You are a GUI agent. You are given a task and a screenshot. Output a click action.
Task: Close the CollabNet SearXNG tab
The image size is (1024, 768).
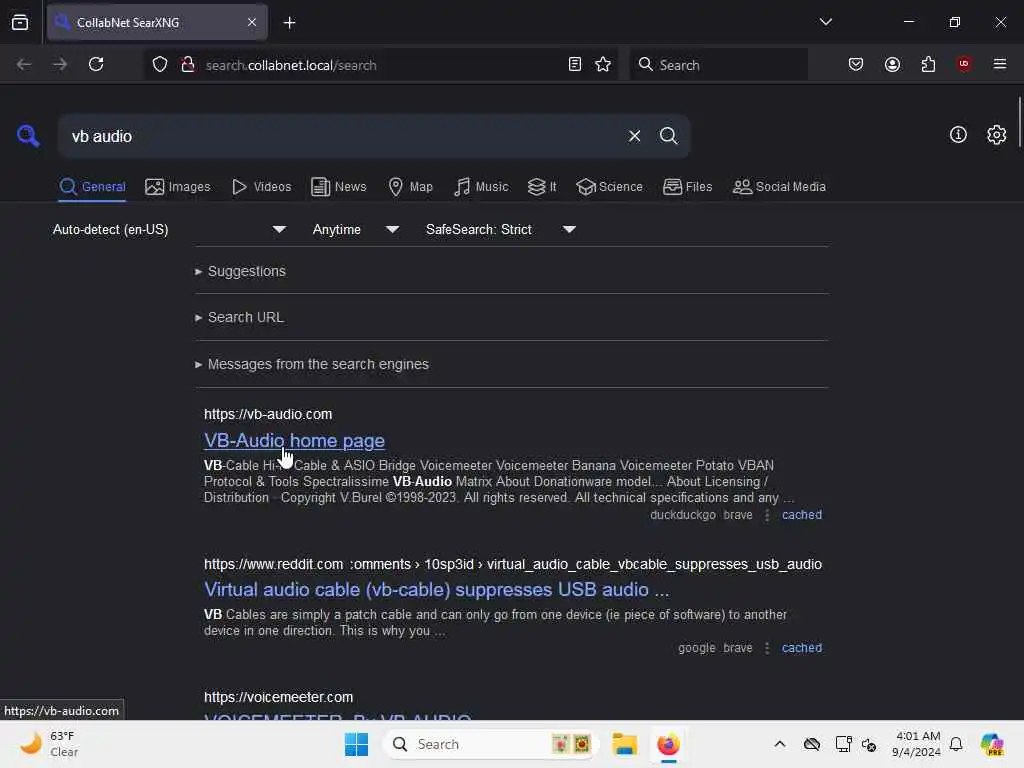coord(252,22)
